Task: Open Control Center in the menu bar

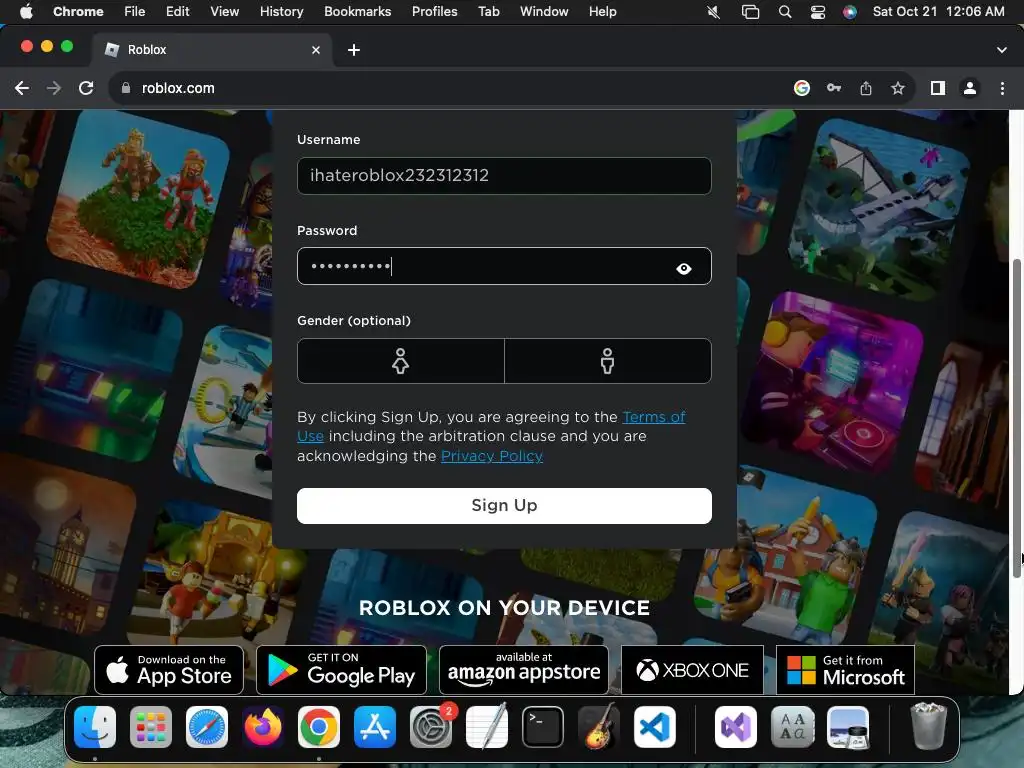Action: pyautogui.click(x=818, y=12)
